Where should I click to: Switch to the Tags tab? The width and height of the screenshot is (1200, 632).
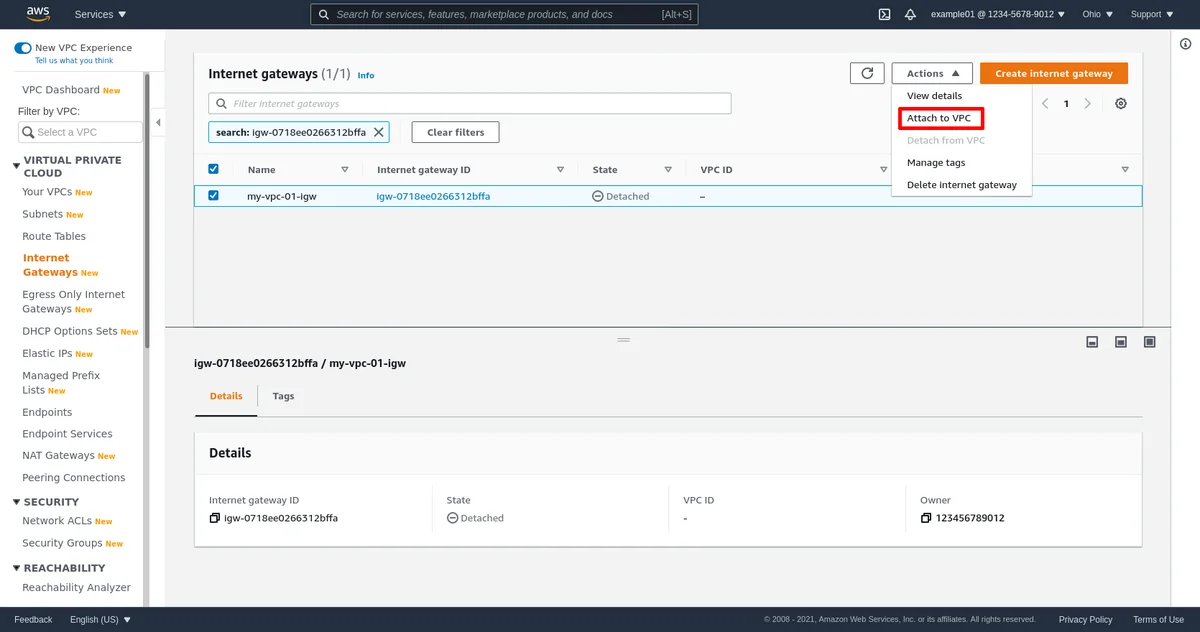pyautogui.click(x=283, y=396)
